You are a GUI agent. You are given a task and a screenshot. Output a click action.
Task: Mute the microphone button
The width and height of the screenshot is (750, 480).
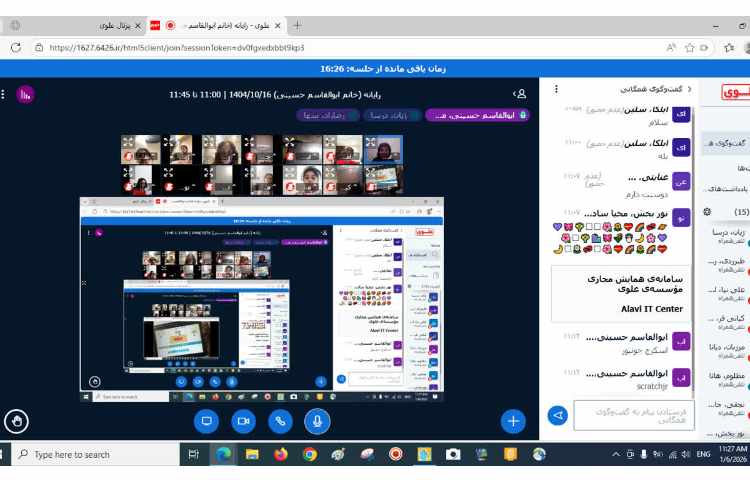317,421
